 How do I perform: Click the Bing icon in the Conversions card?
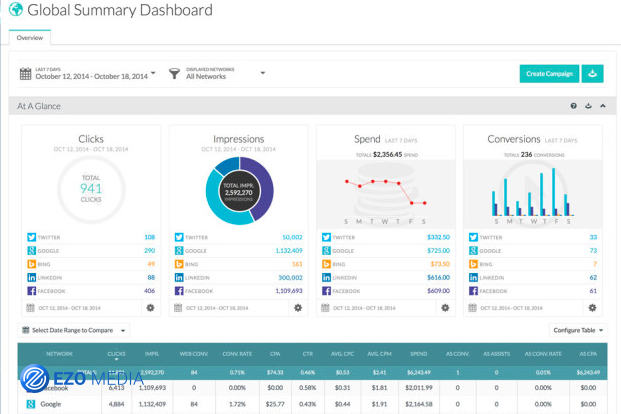pos(473,264)
